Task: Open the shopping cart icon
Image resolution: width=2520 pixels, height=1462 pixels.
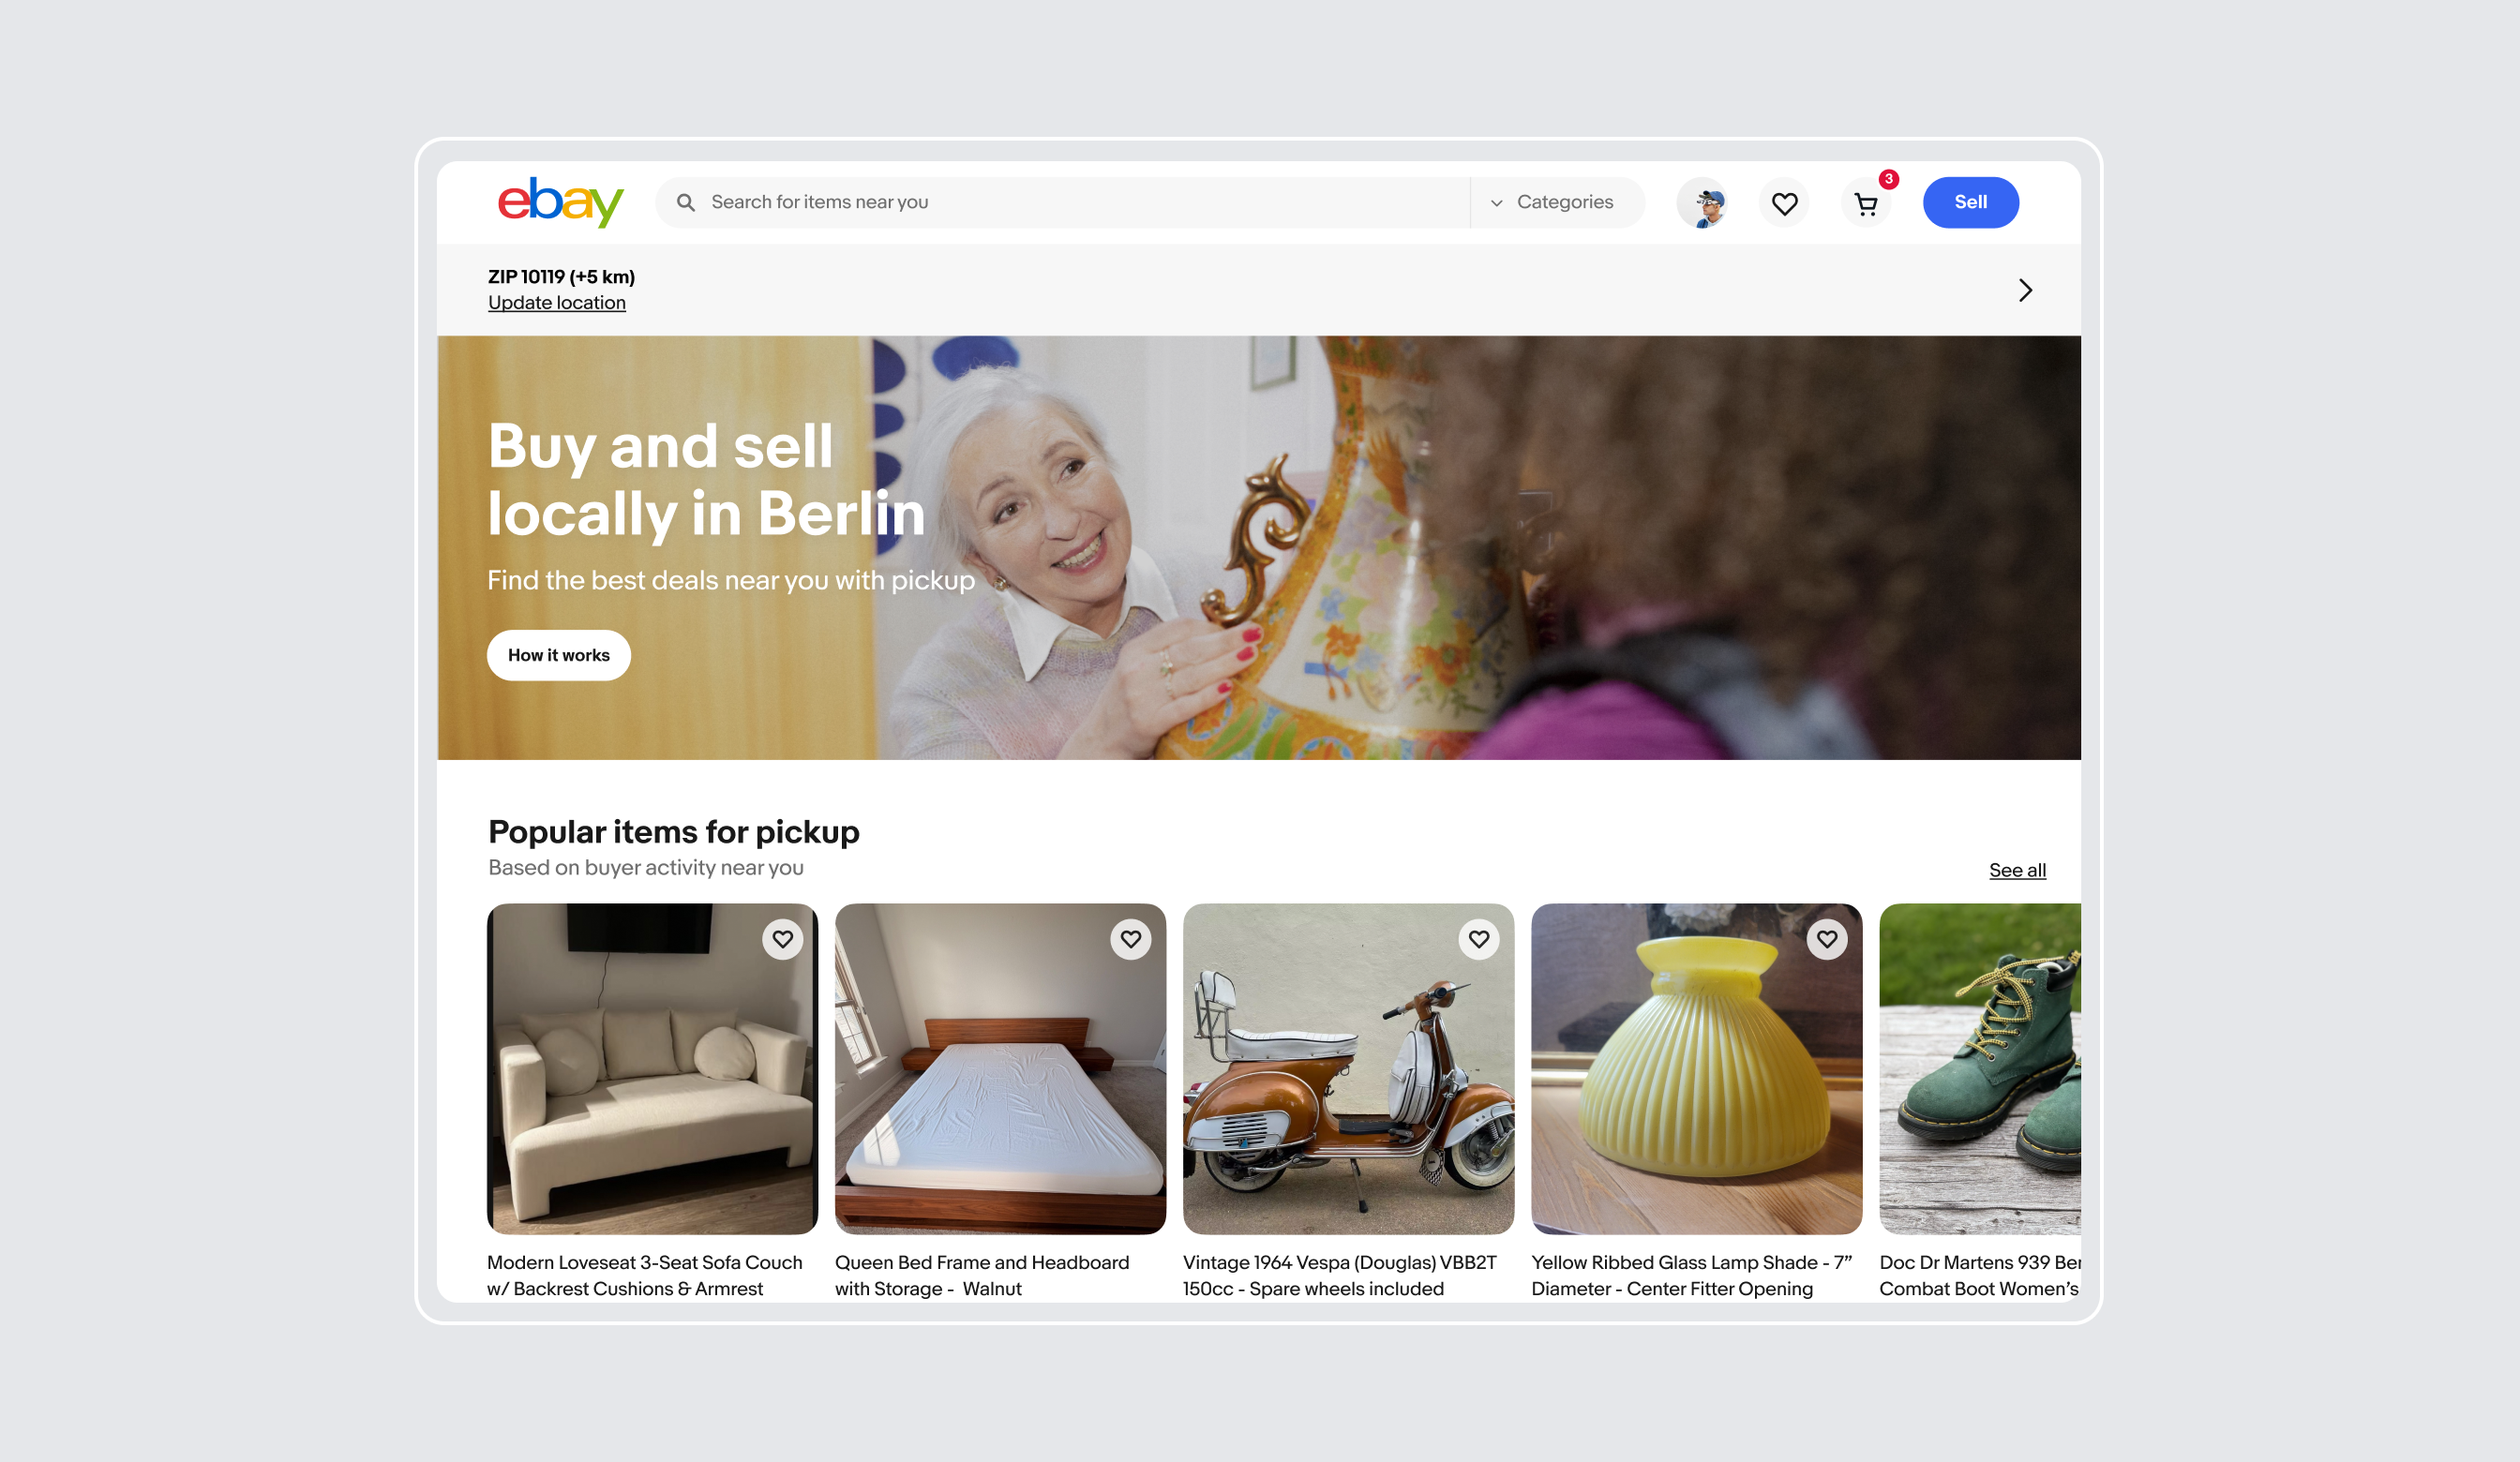Action: click(x=1866, y=204)
